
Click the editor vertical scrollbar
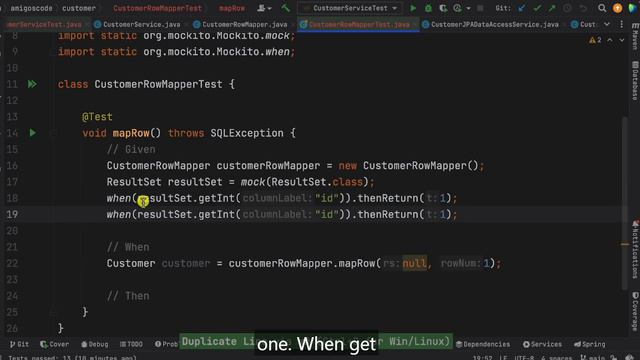[625, 203]
